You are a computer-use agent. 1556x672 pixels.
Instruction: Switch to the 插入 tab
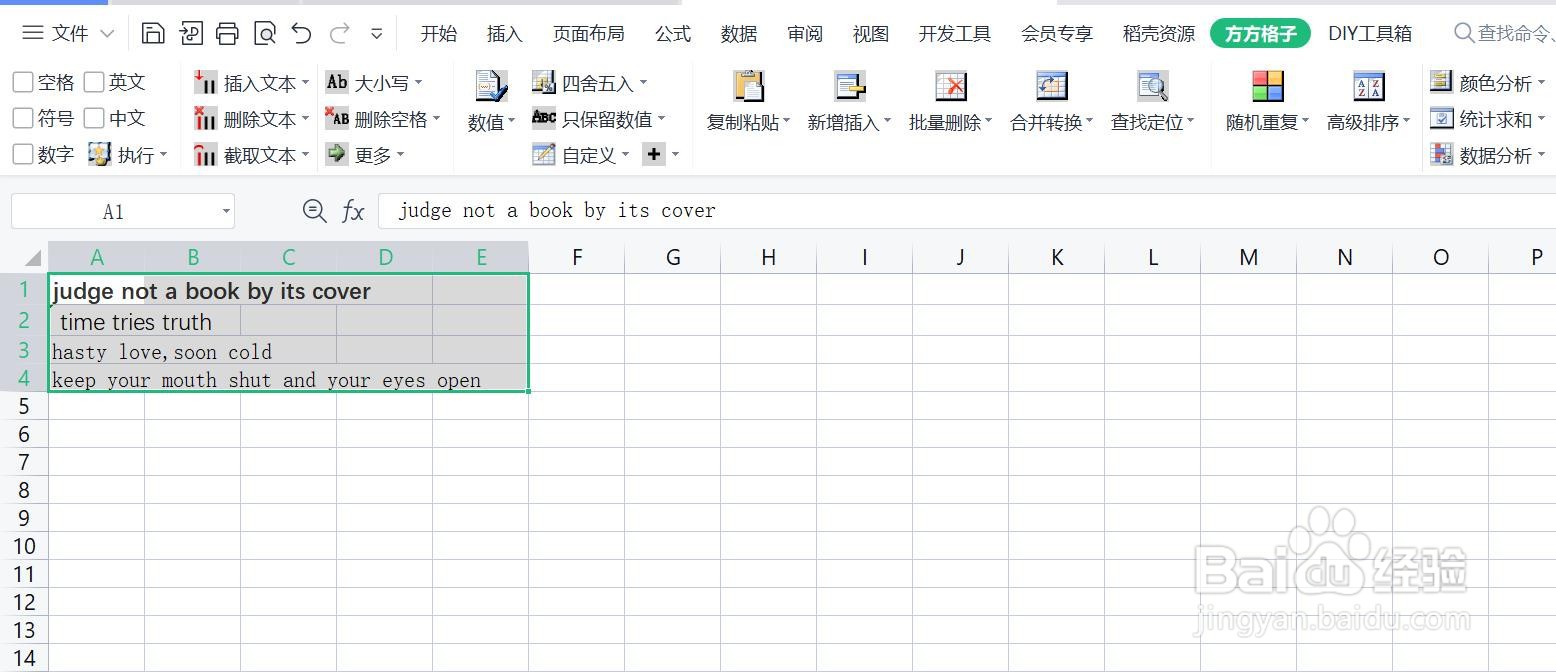click(504, 33)
